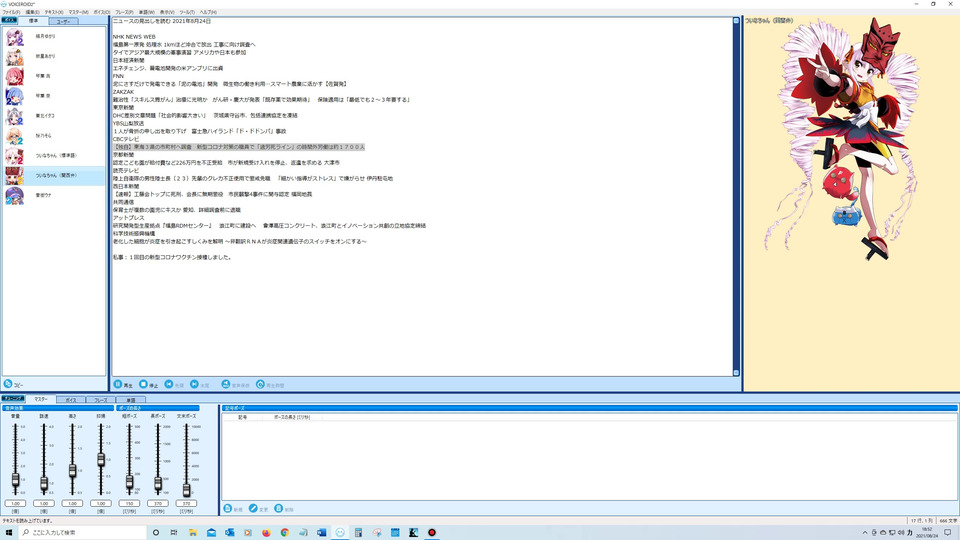The width and height of the screenshot is (960, 540).
Task: Open the ファイル(F) menu
Action: [x=11, y=12]
